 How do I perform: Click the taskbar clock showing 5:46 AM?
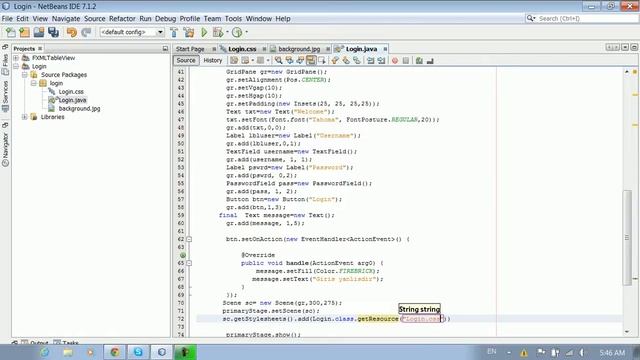point(612,352)
